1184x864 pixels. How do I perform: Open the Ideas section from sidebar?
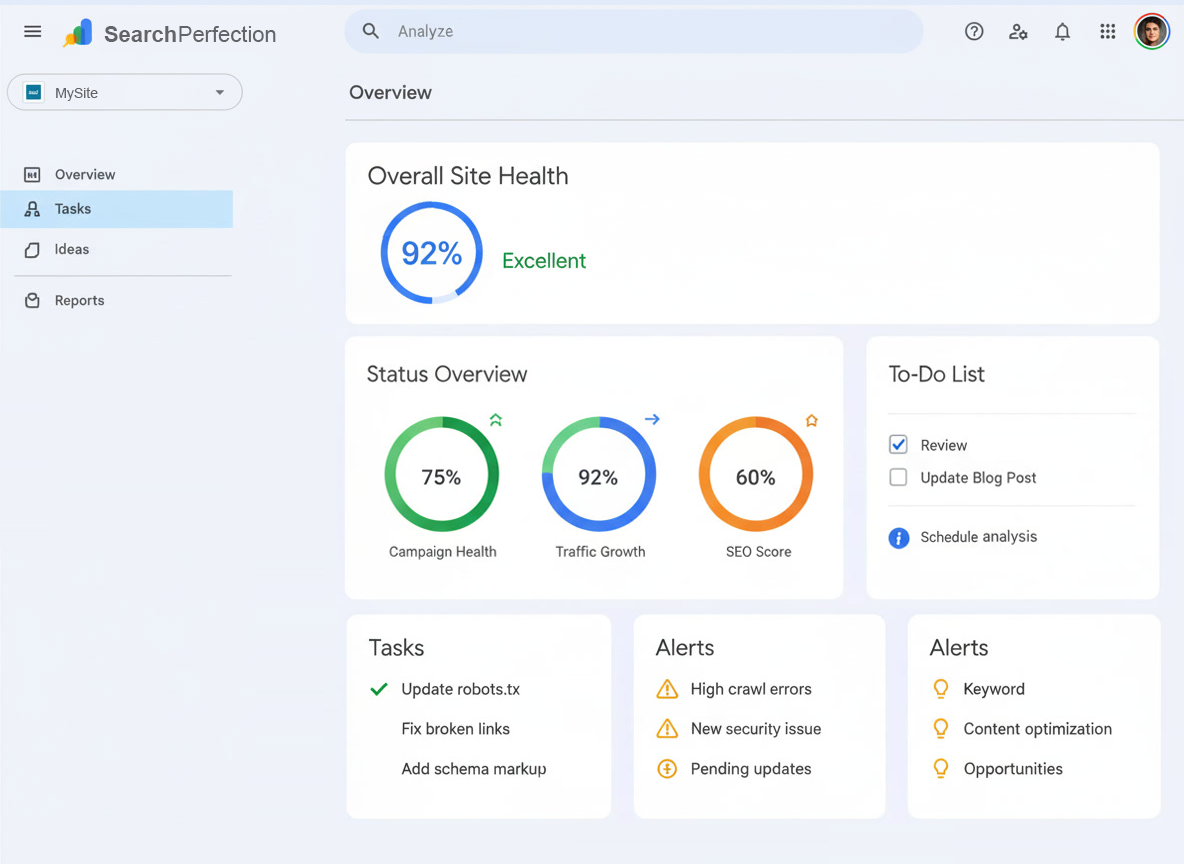pyautogui.click(x=73, y=249)
